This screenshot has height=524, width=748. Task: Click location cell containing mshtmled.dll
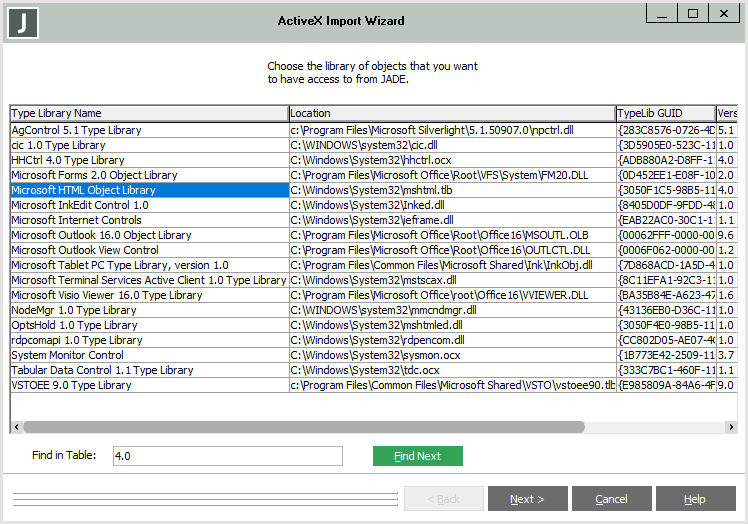click(452, 325)
